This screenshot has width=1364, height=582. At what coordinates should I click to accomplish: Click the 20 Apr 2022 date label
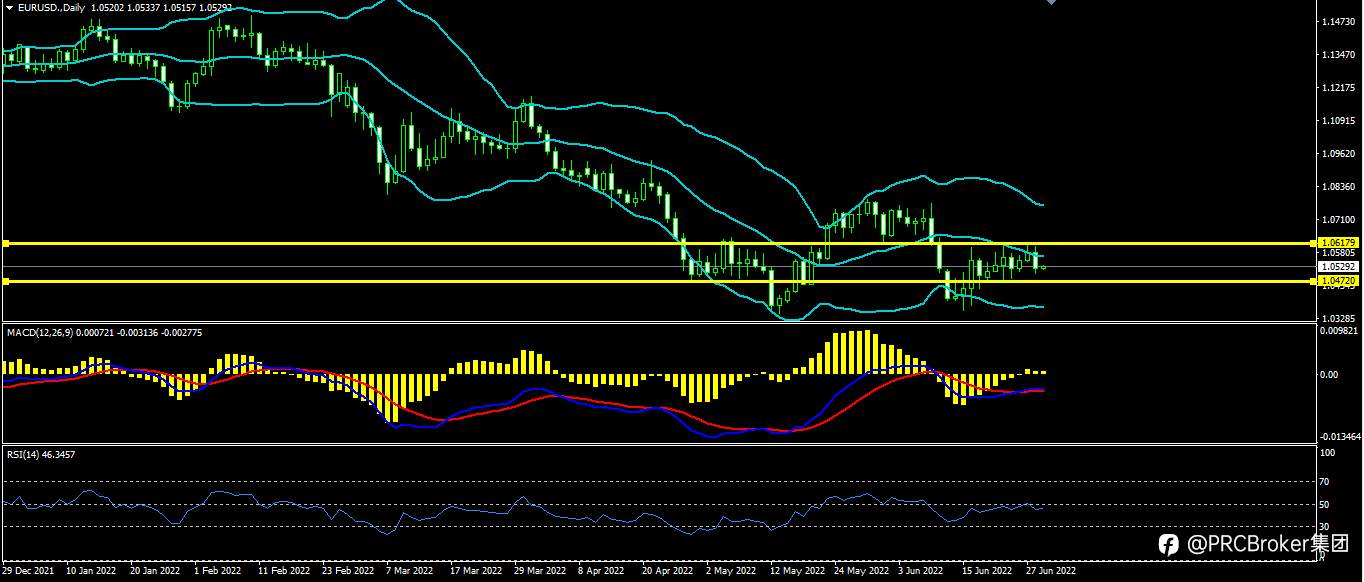pos(667,571)
